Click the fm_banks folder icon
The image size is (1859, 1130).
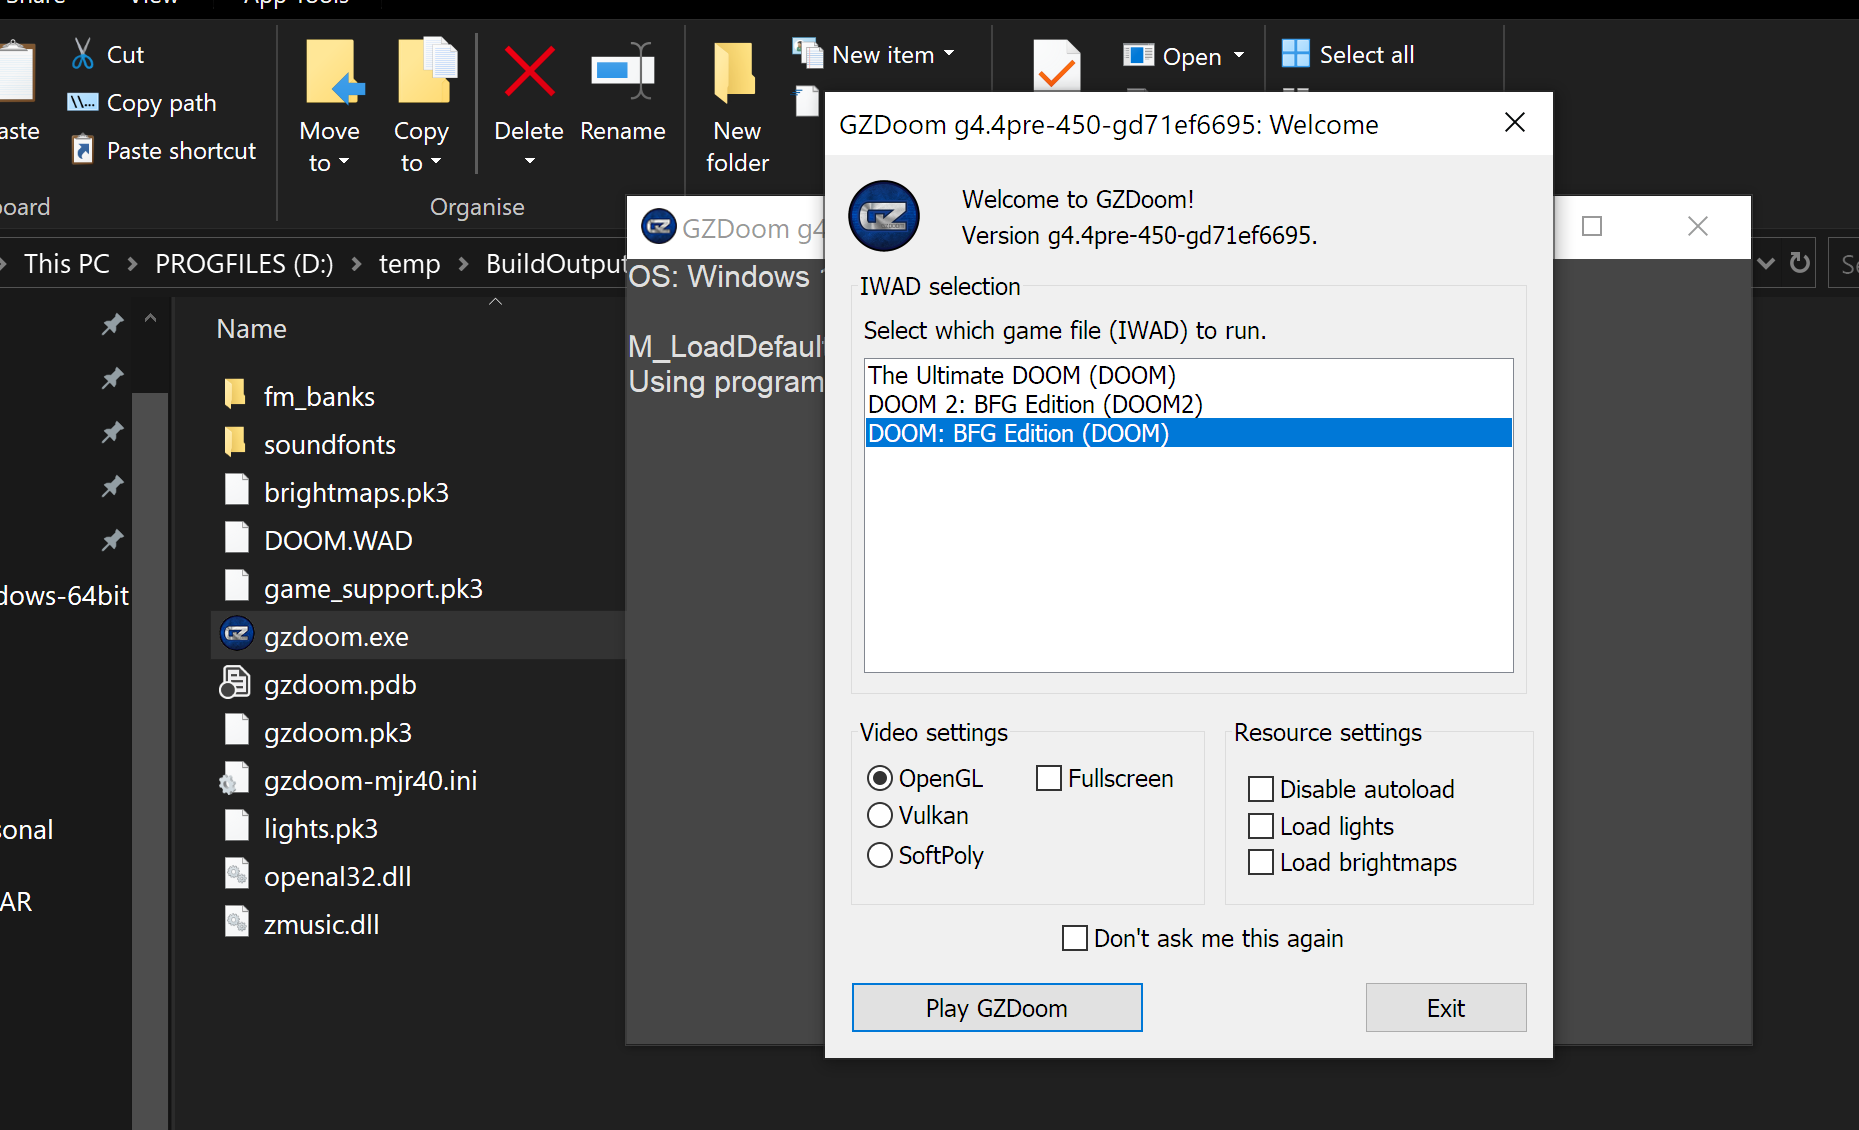pos(236,393)
